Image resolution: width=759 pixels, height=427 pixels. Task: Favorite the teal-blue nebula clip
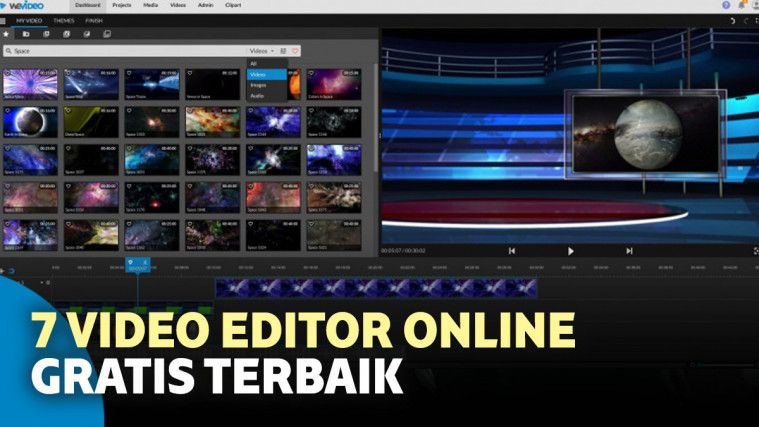[129, 149]
